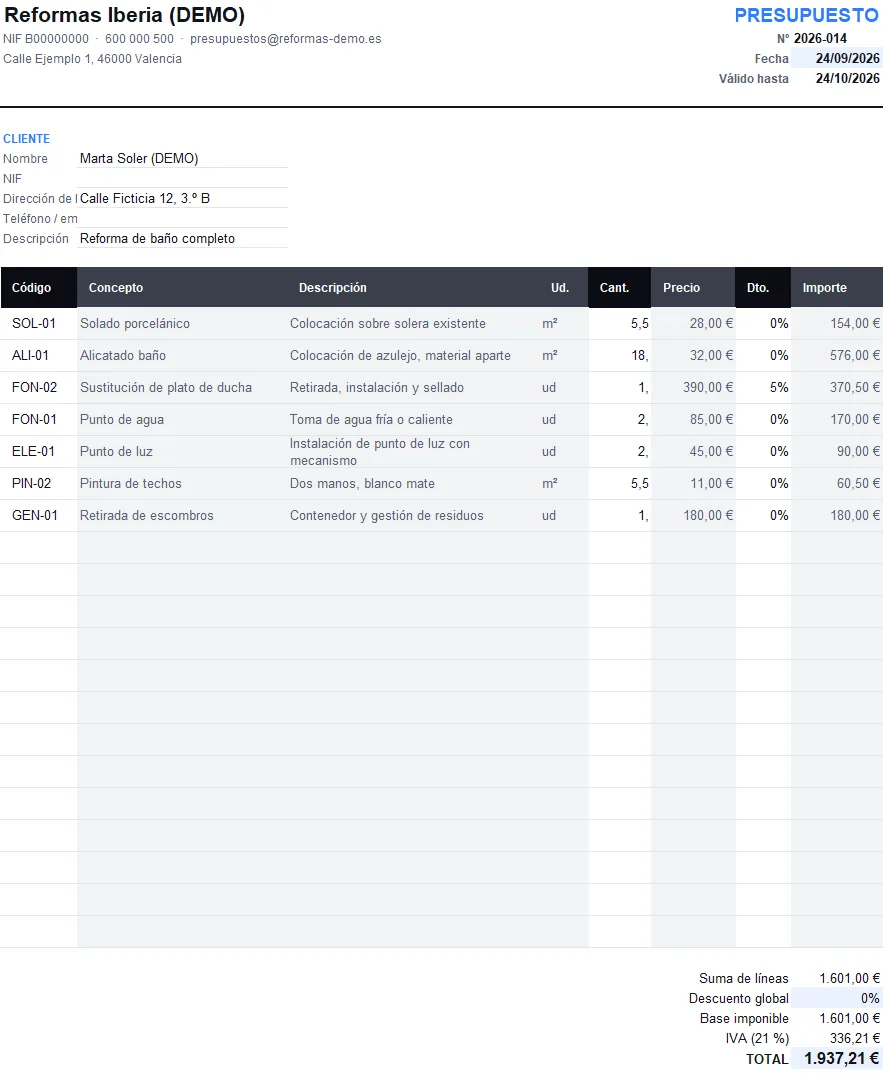This screenshot has height=1089, width=883.
Task: Select the Descripción field Reforma de baño completo
Action: [183, 239]
